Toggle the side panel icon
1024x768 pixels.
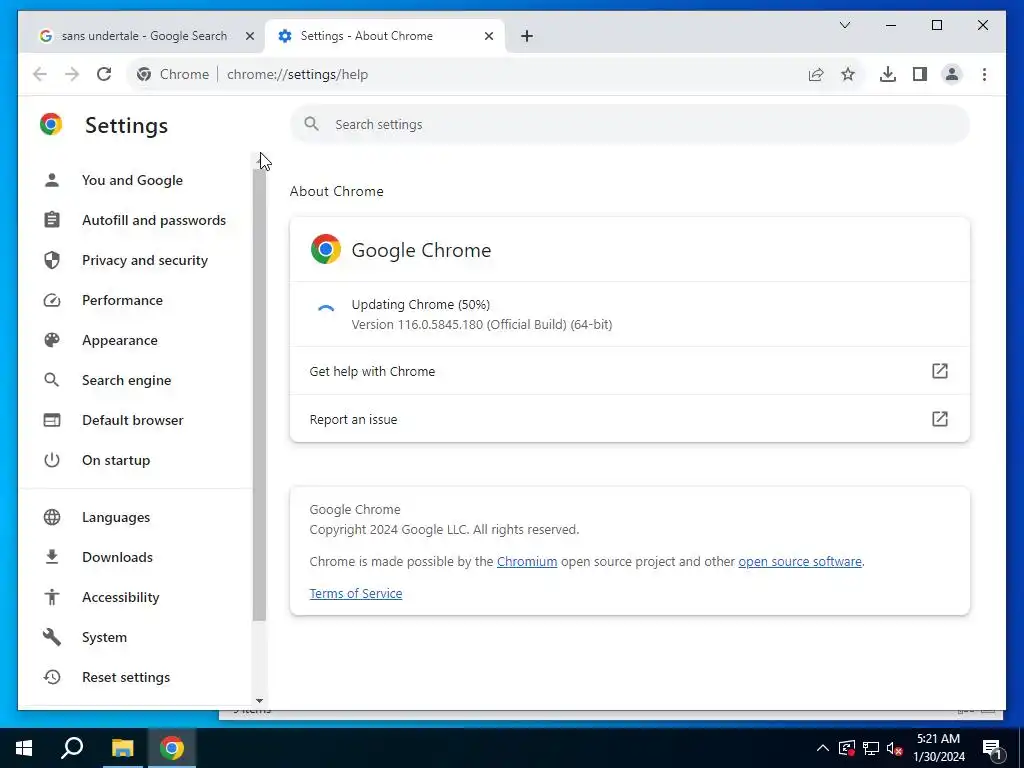tap(920, 74)
